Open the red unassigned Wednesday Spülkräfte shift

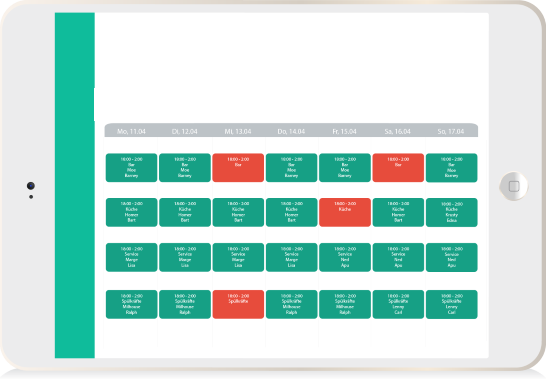(x=238, y=304)
